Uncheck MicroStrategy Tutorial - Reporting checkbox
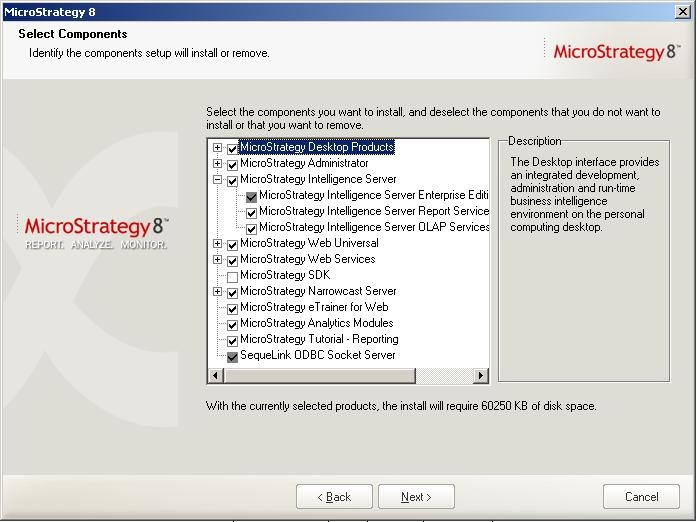Screen dimensions: 697x522 click(232, 340)
